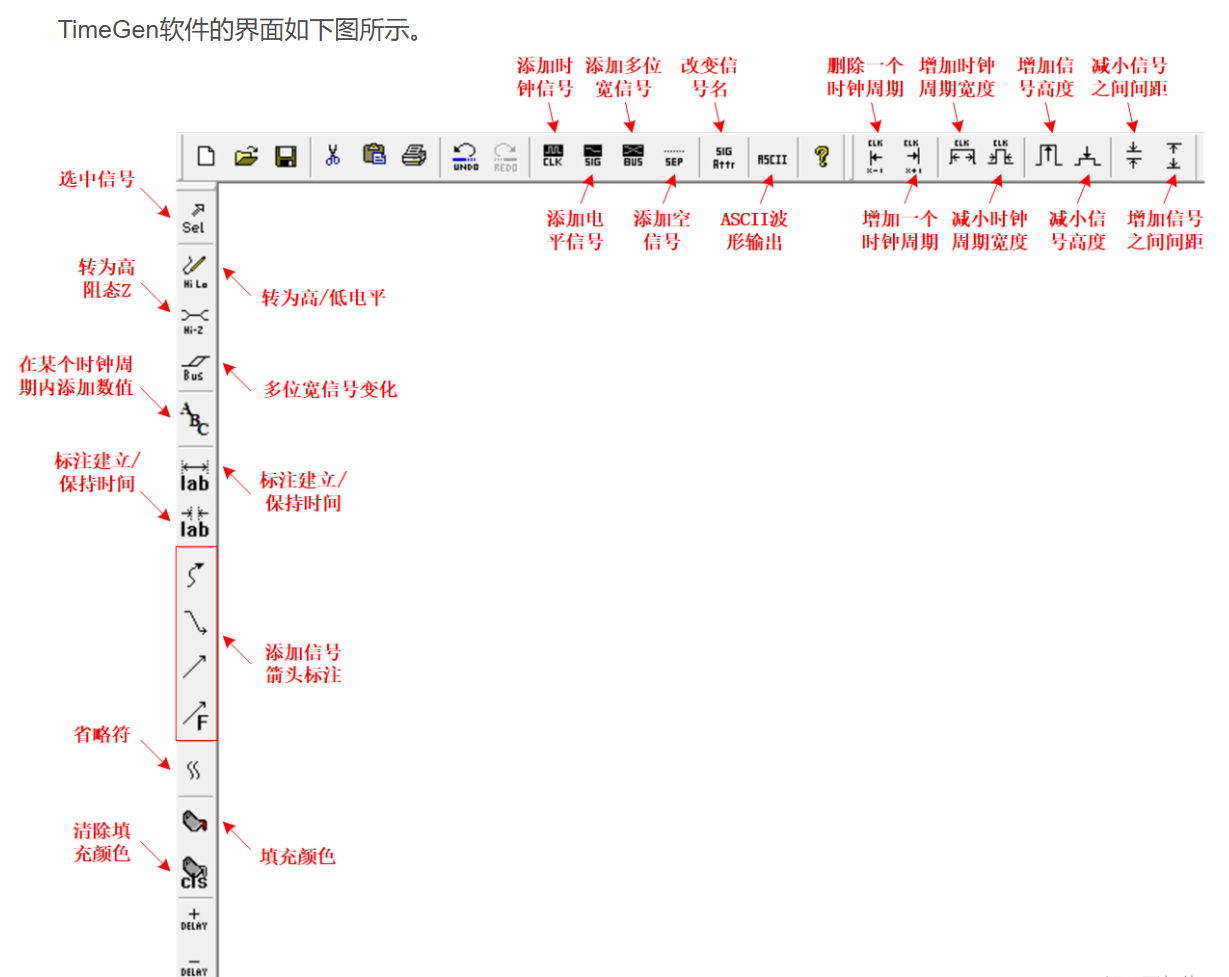
Task: Select the ABC text value tool
Action: pyautogui.click(x=195, y=419)
